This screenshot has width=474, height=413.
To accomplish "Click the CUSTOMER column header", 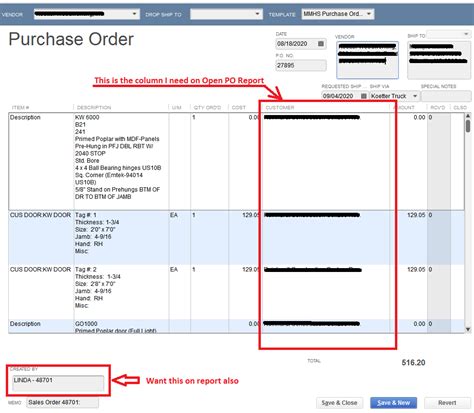I will [280, 108].
